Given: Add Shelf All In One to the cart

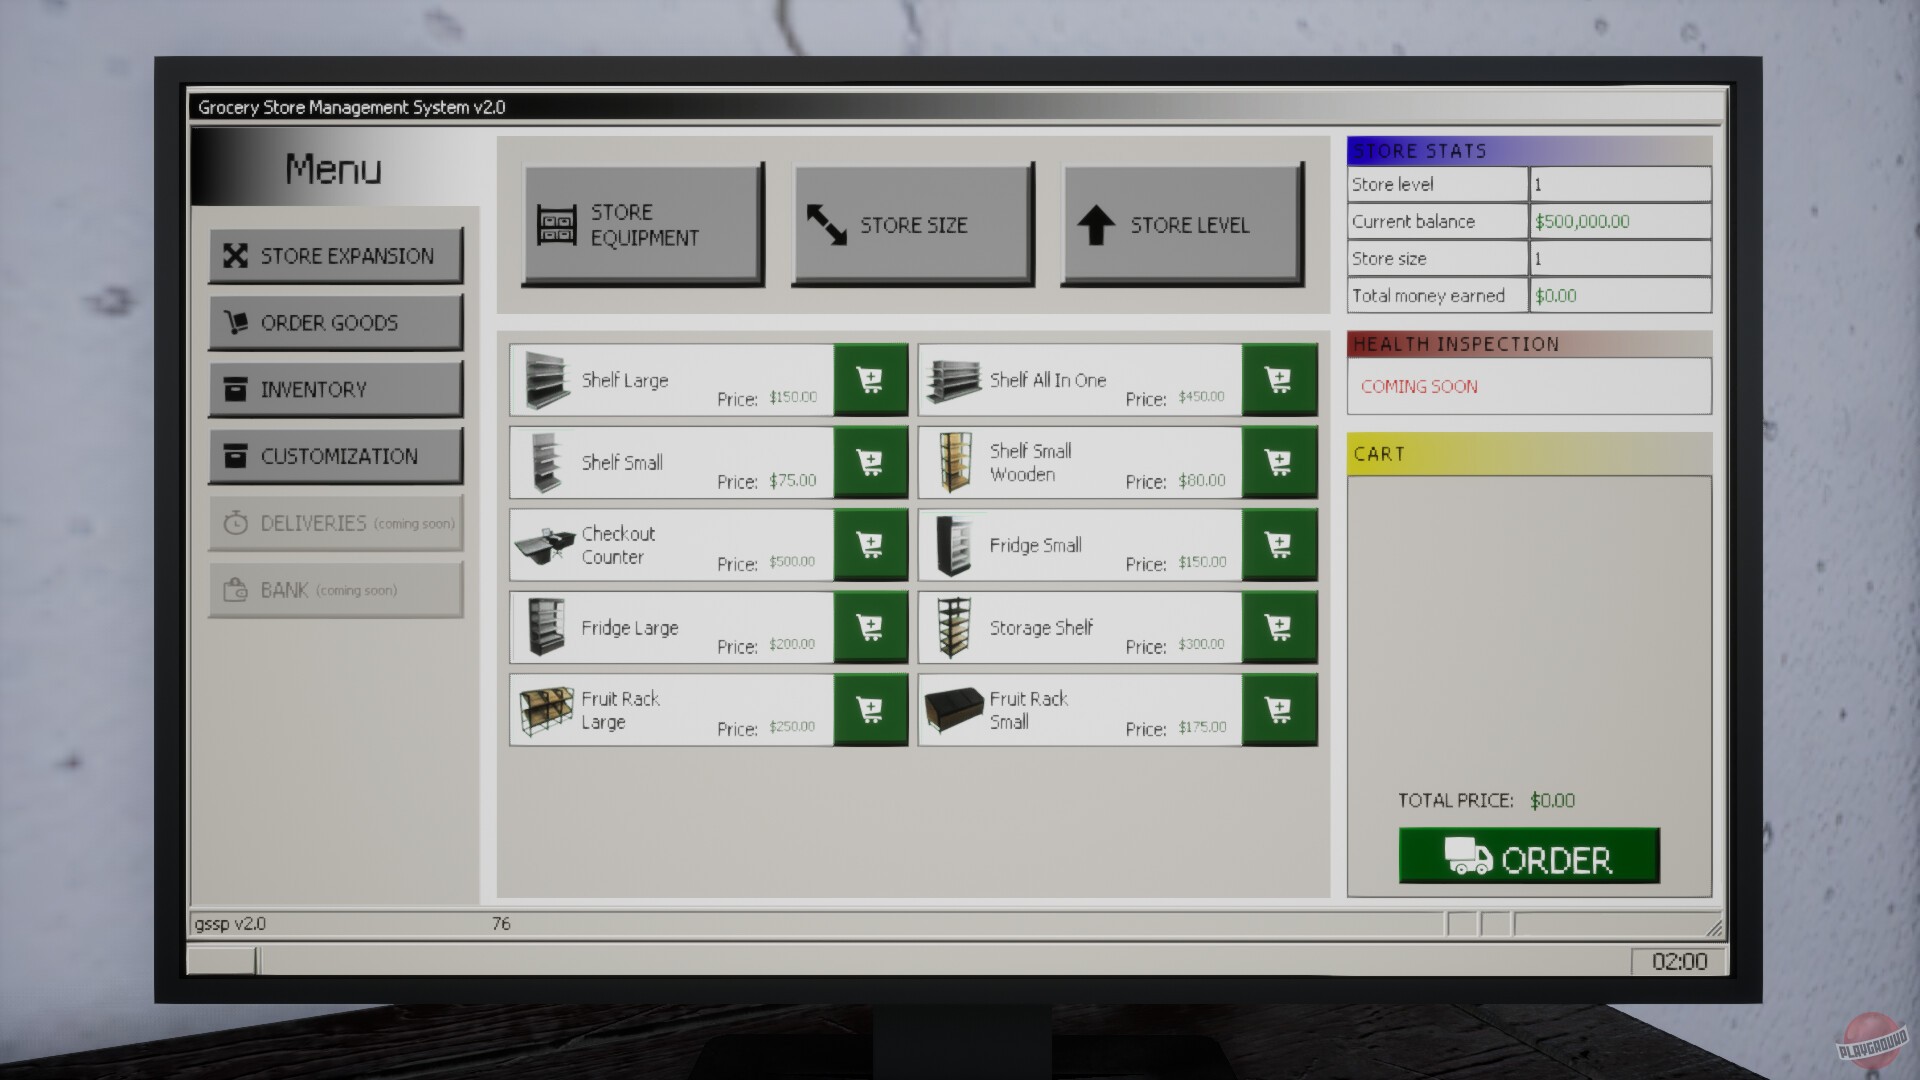Looking at the screenshot, I should click(x=1279, y=380).
